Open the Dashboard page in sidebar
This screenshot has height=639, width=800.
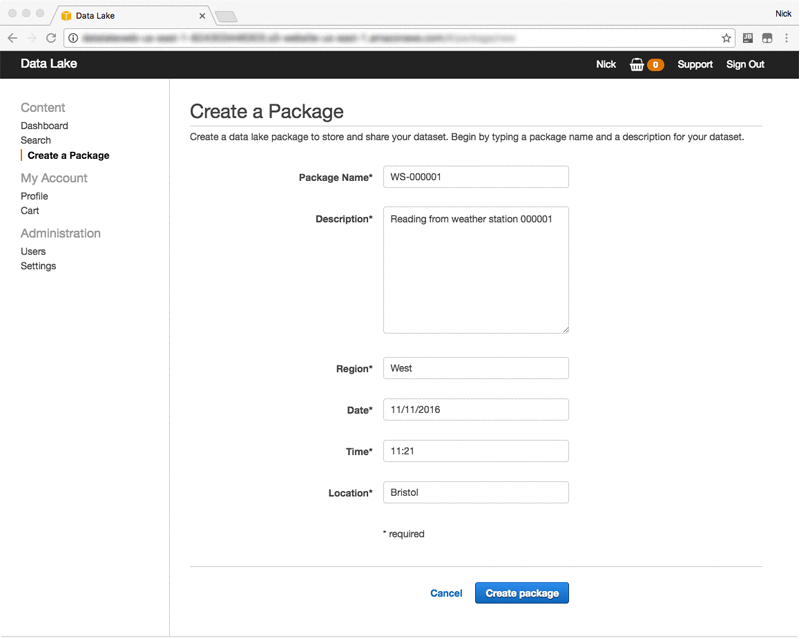[x=44, y=126]
